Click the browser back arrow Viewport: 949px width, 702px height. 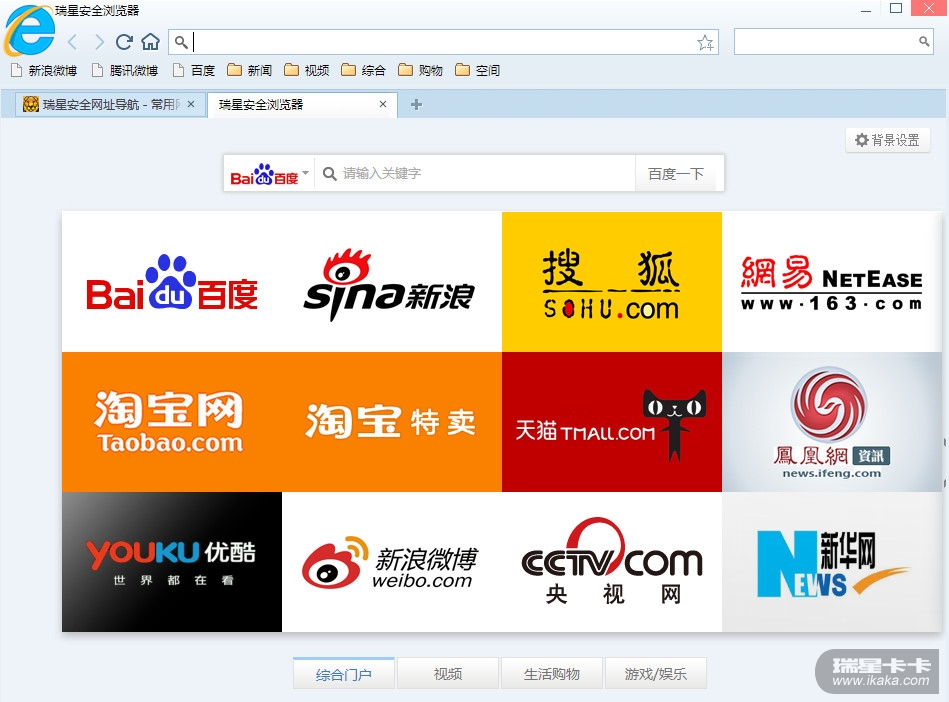tap(73, 42)
